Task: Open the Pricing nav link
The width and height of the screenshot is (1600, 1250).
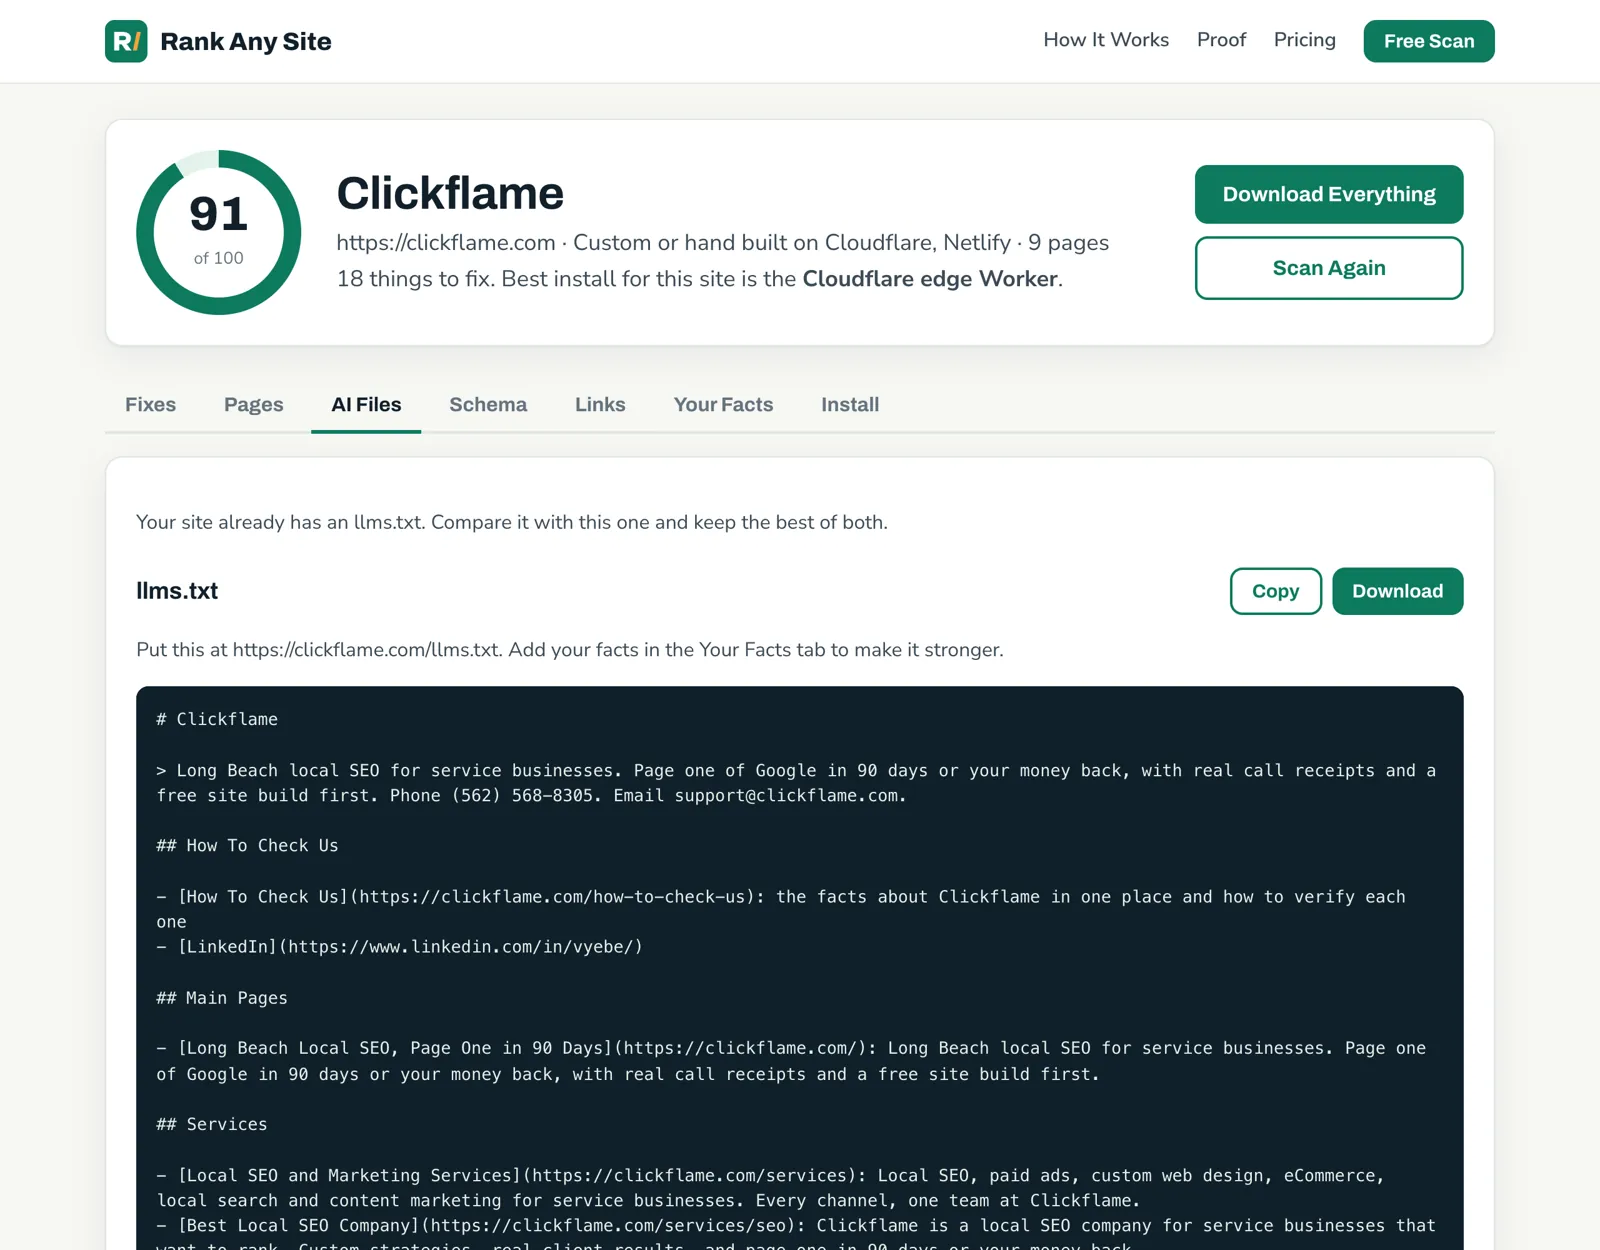Action: click(x=1304, y=40)
